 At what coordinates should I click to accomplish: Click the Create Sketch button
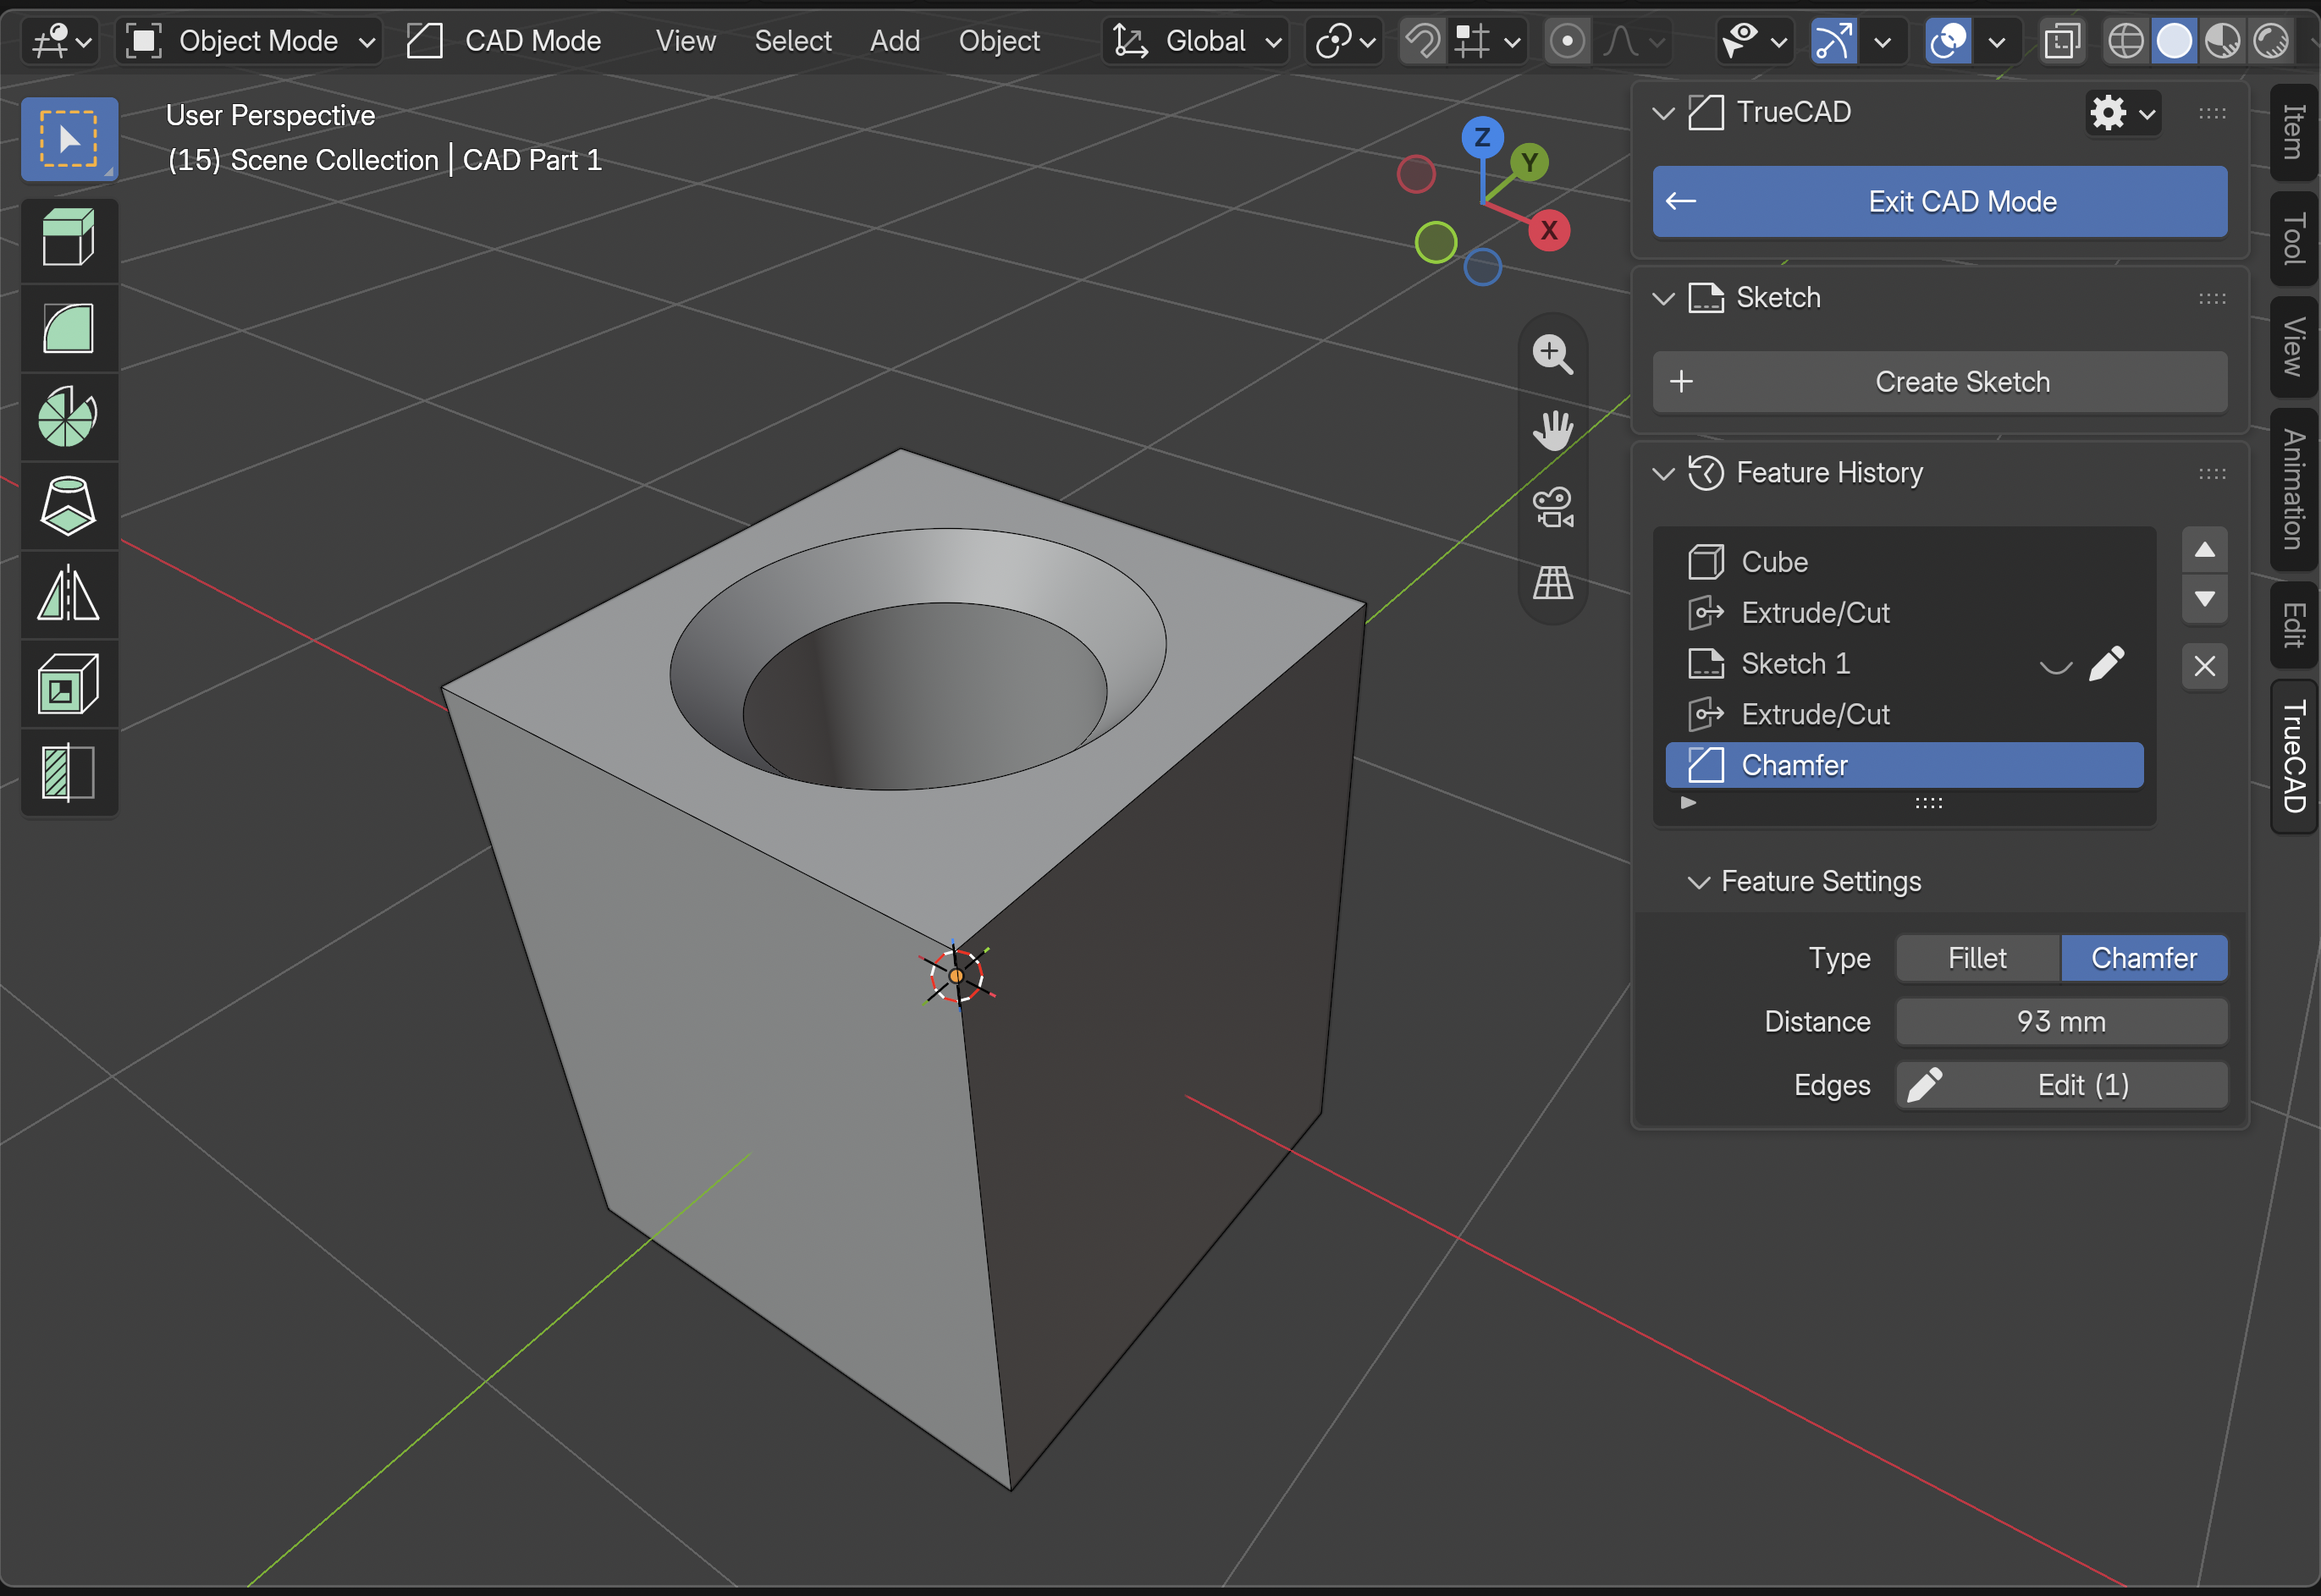pos(1940,383)
